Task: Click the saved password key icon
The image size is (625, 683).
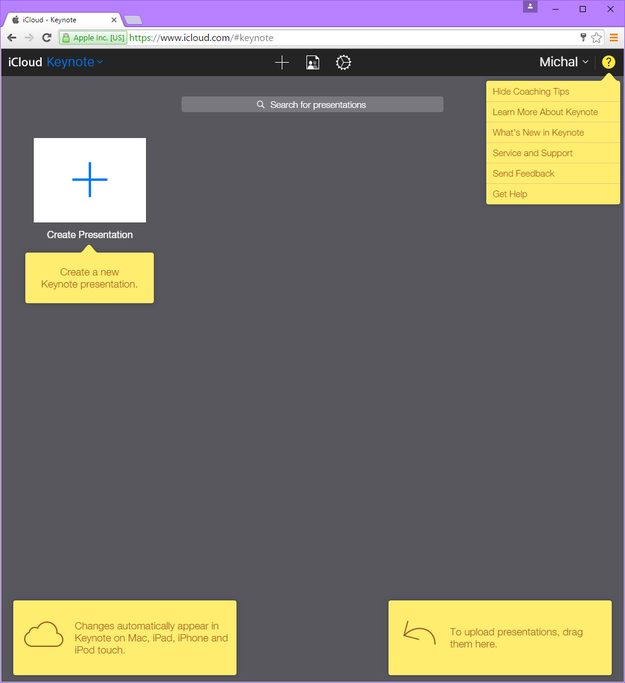Action: pos(583,37)
